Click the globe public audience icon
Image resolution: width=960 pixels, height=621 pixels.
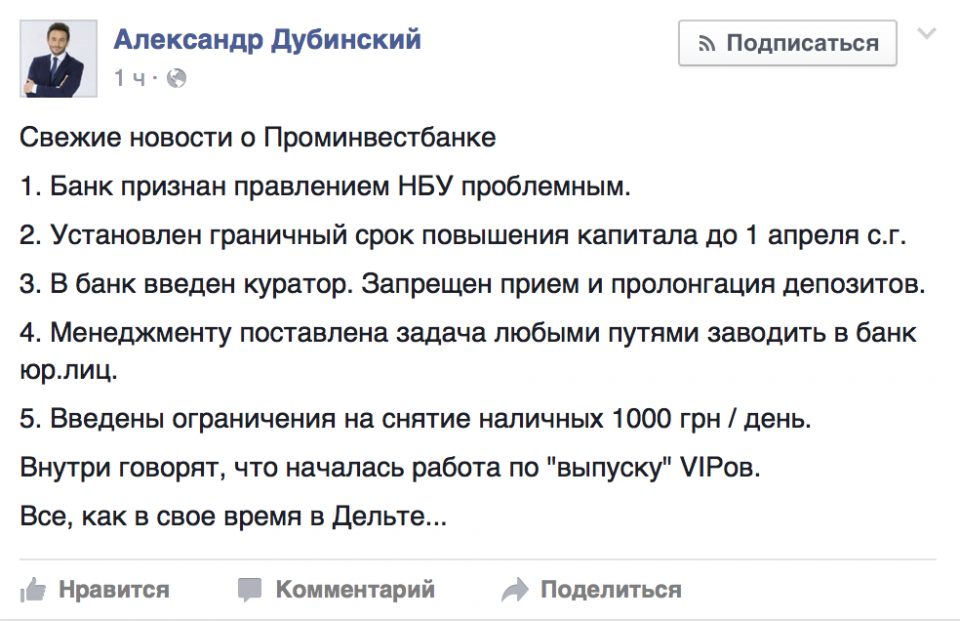click(177, 78)
